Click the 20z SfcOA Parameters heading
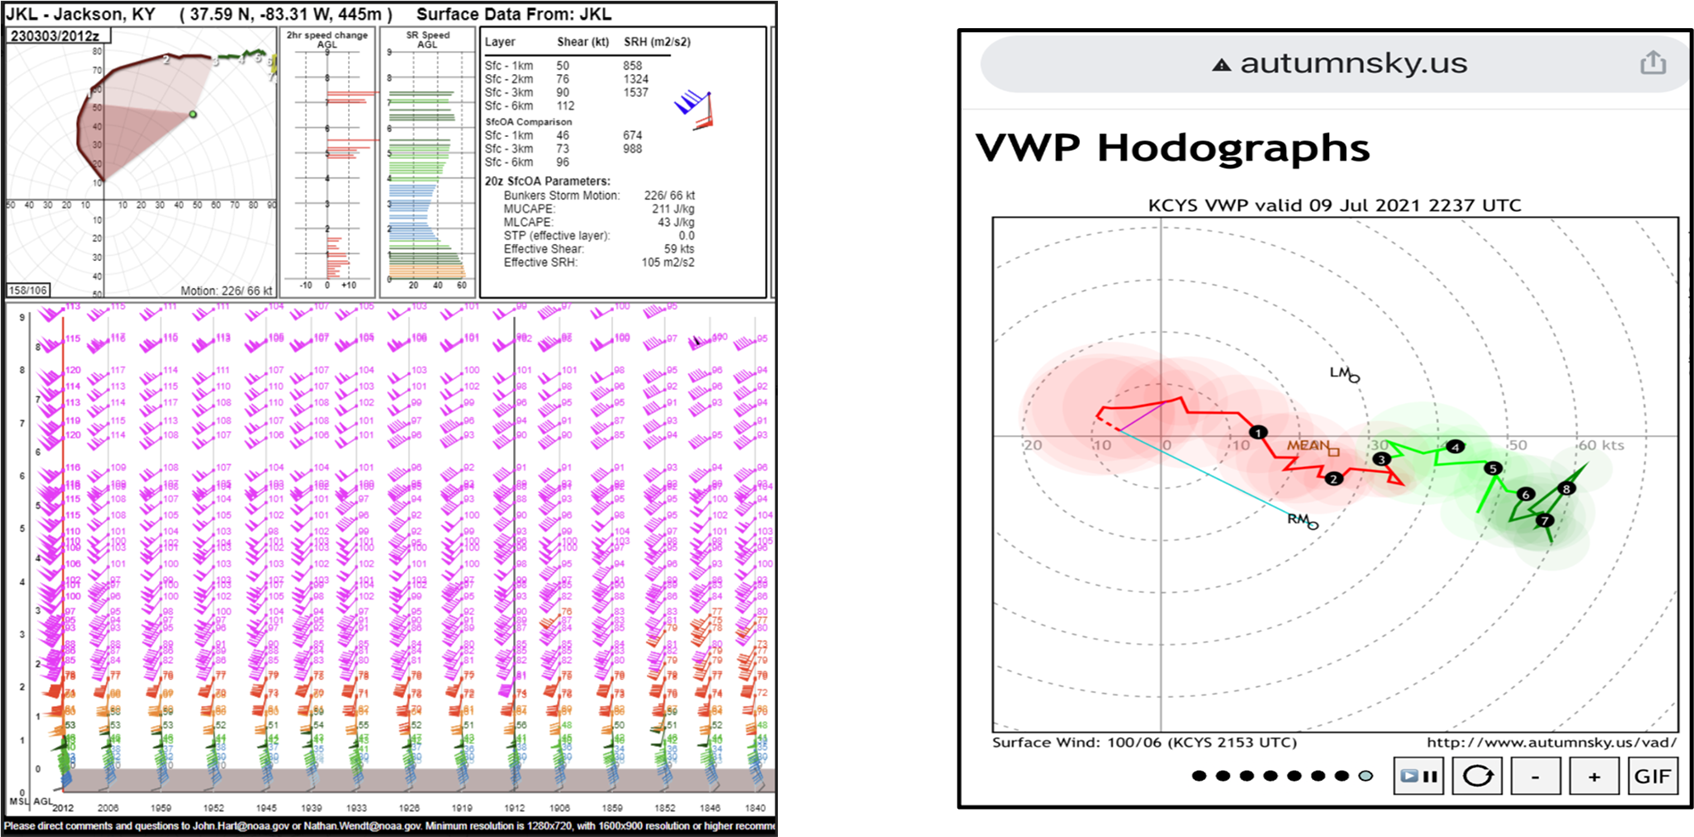The width and height of the screenshot is (1694, 837). [547, 181]
